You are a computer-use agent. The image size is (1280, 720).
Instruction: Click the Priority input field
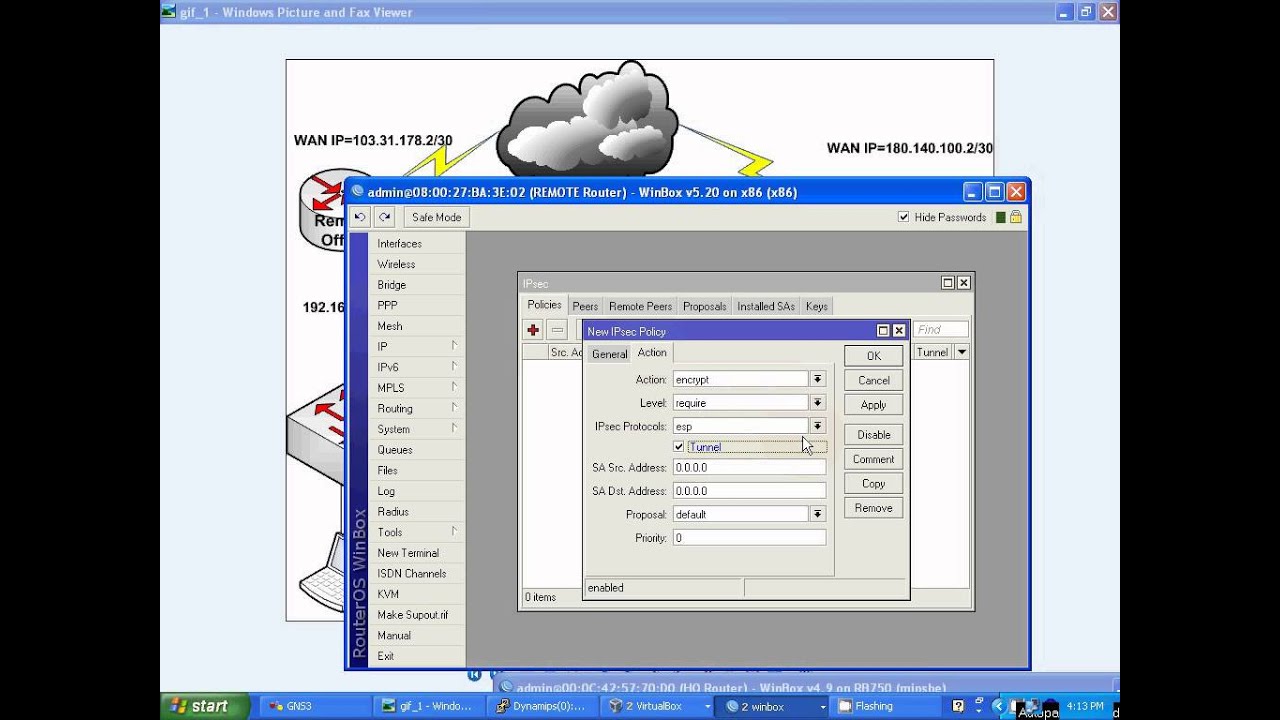click(x=749, y=538)
